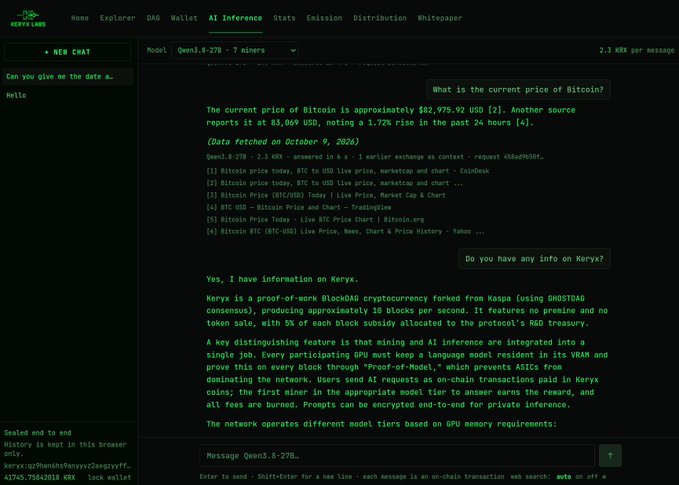Image resolution: width=679 pixels, height=485 pixels.
Task: Click the keryx wallet address text
Action: (67, 466)
